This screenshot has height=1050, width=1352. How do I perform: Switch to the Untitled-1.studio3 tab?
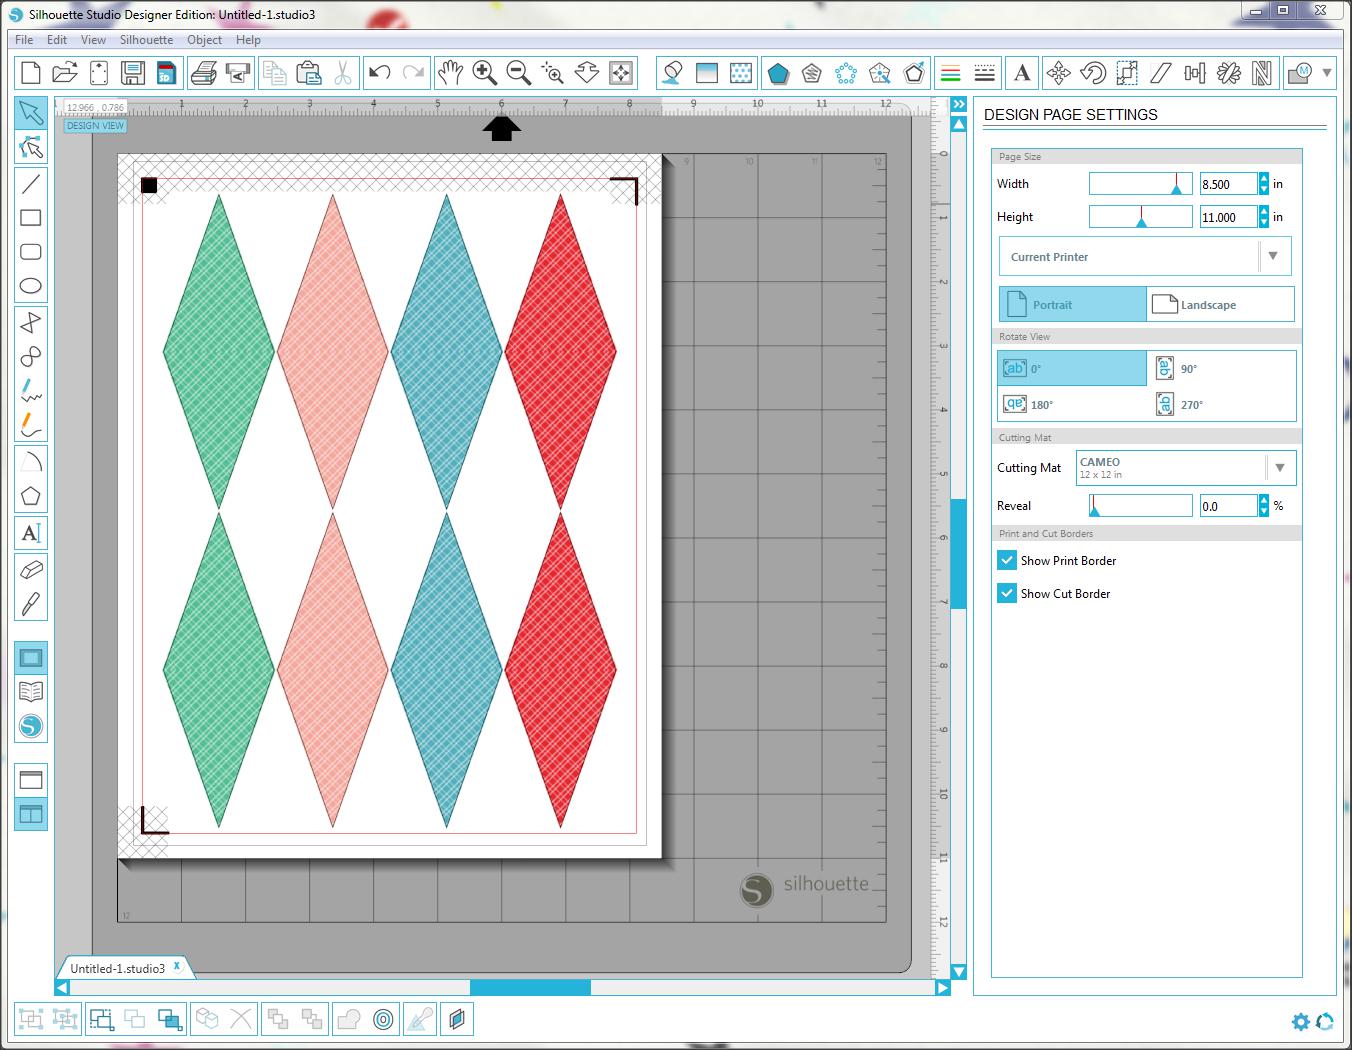tap(117, 968)
